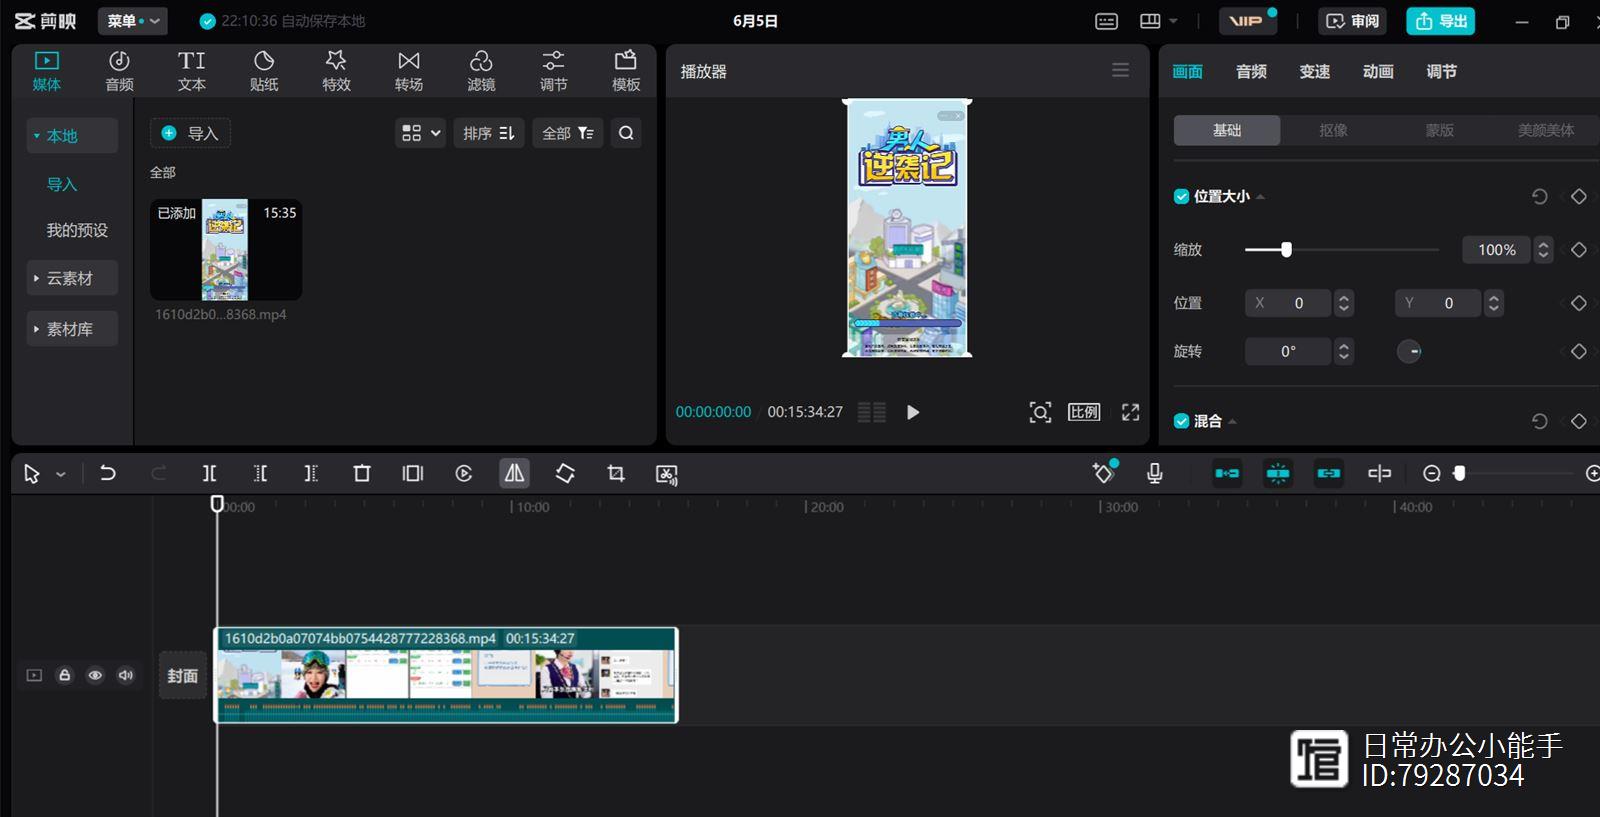Select the 媒体 media panel

(x=47, y=71)
